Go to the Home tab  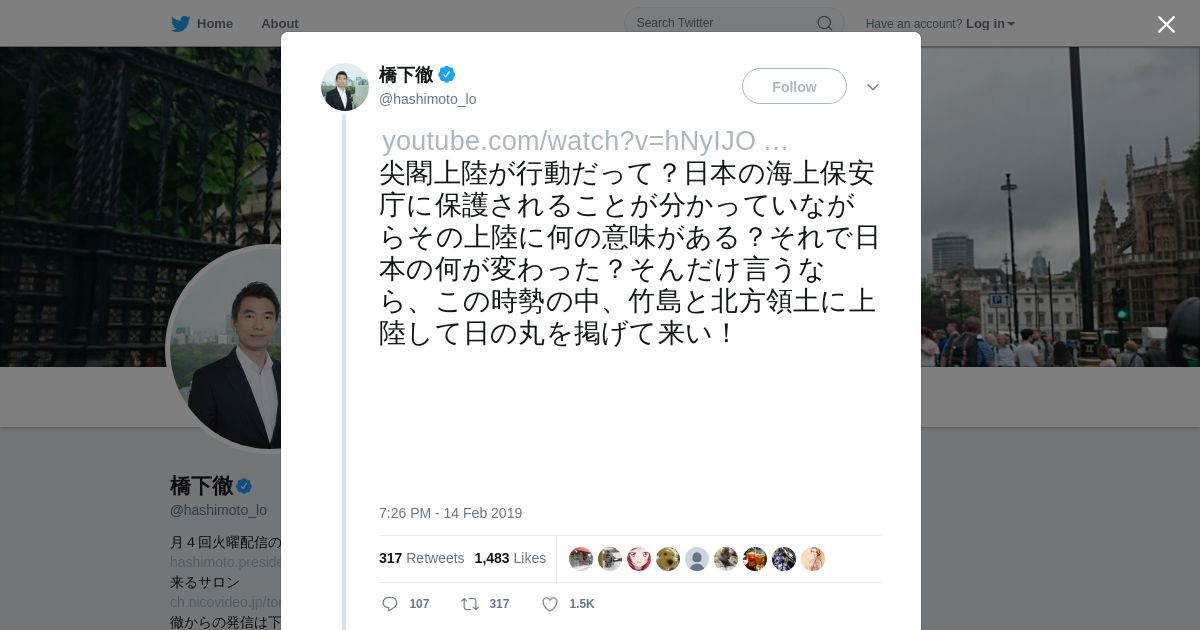[214, 23]
